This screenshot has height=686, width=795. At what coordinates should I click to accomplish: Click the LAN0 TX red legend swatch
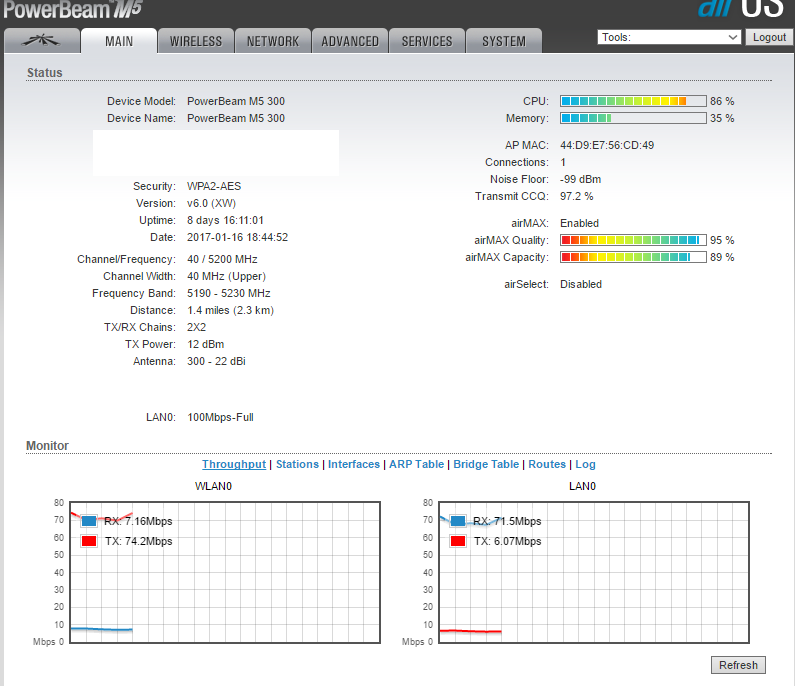click(x=458, y=541)
